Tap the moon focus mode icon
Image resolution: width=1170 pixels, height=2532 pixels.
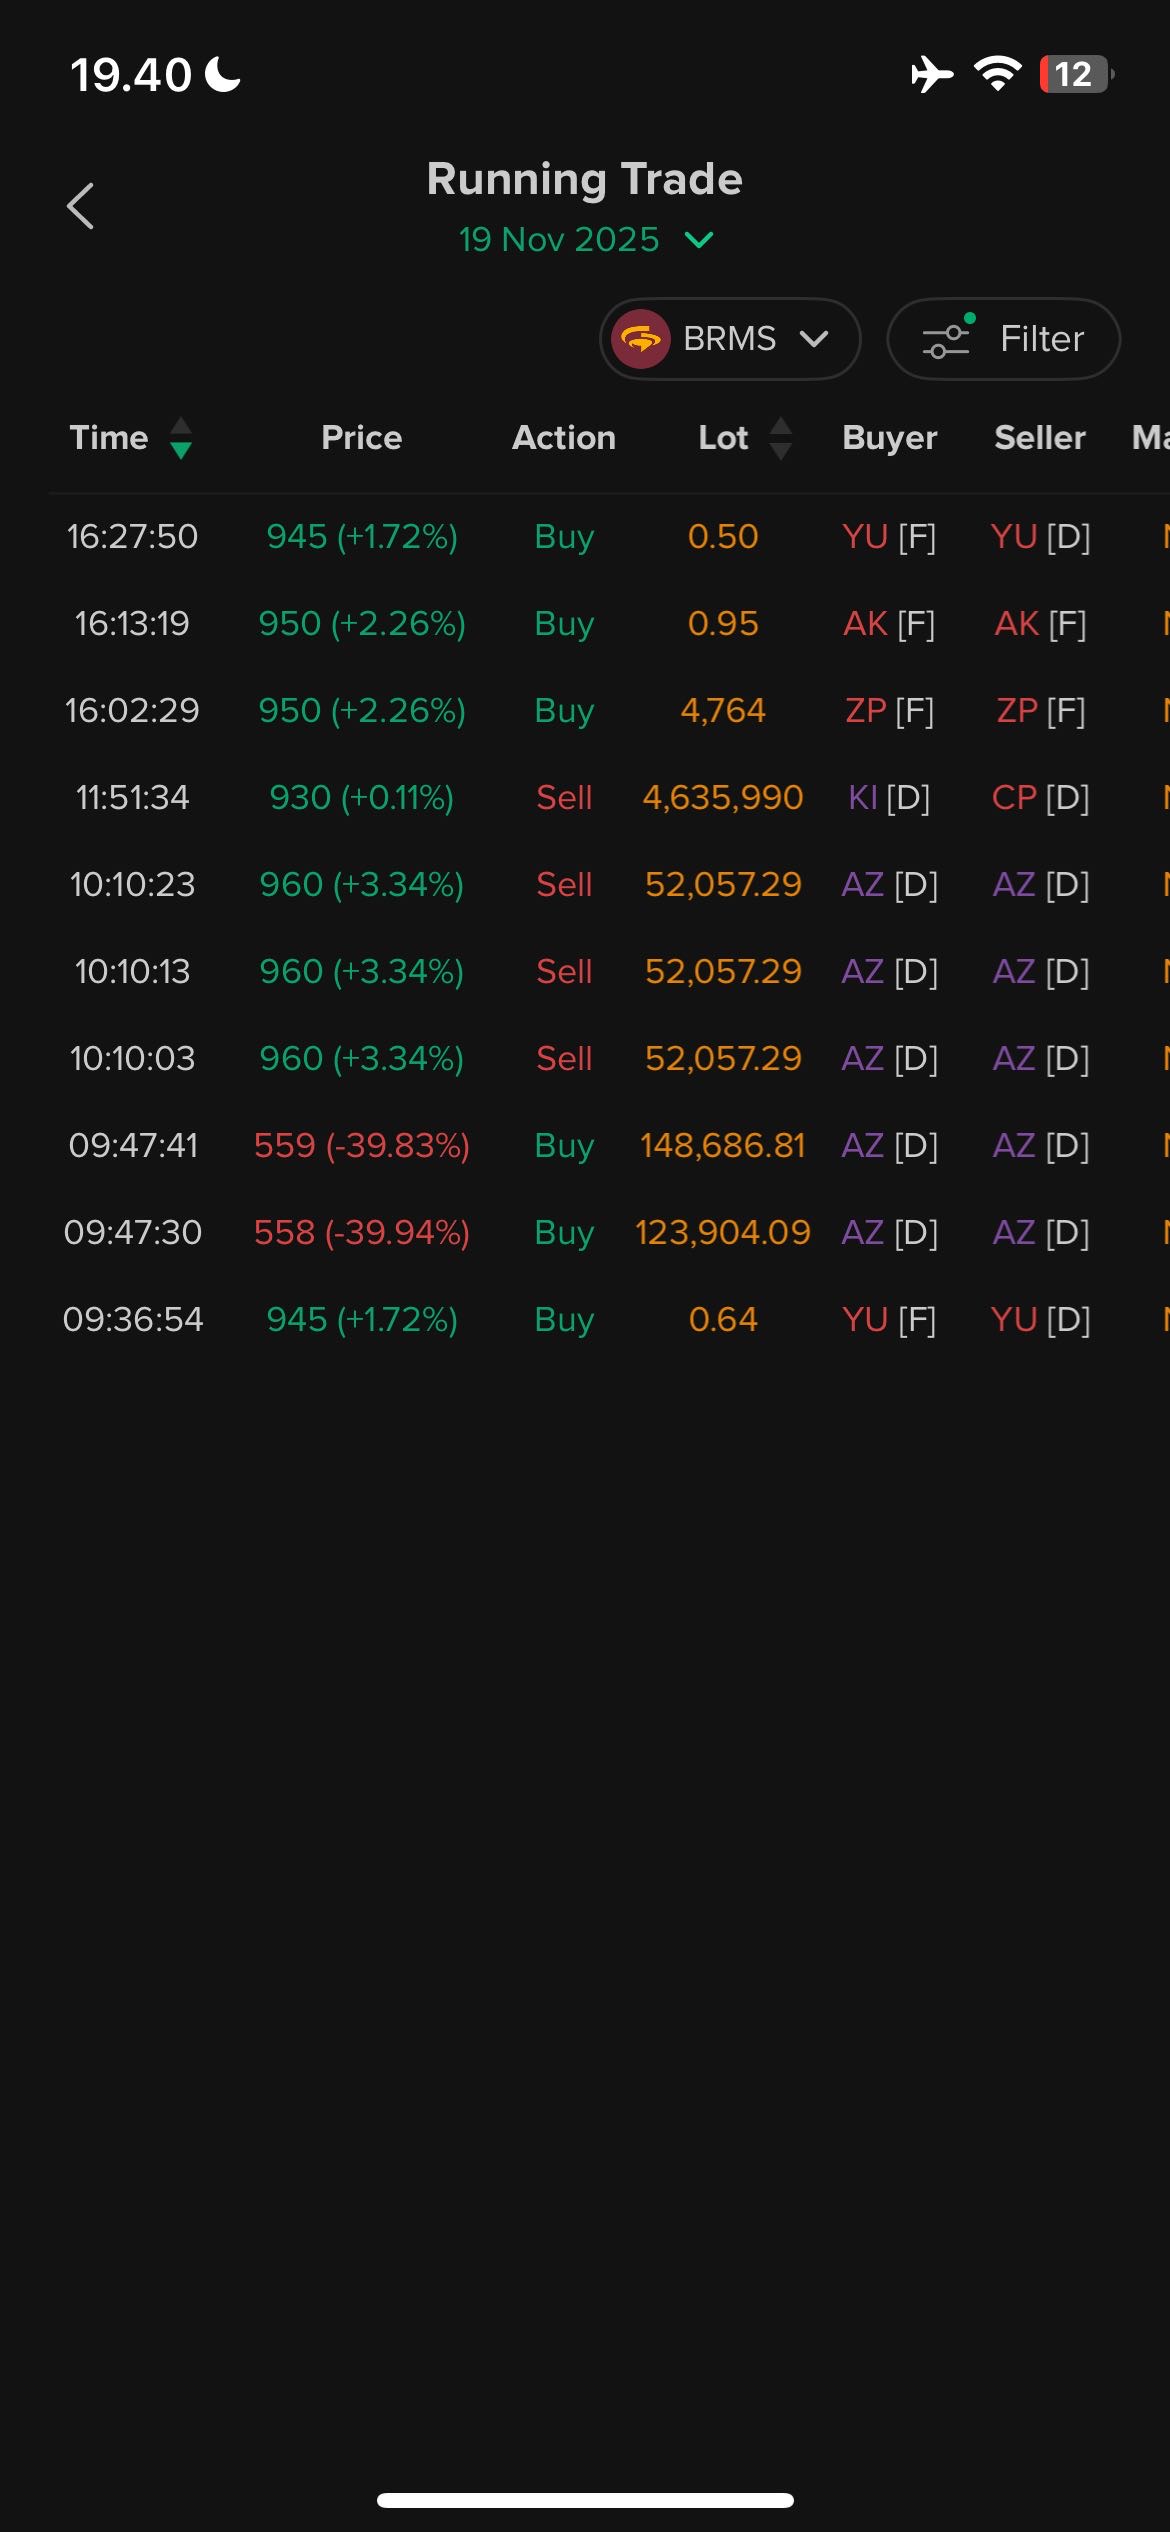click(x=223, y=74)
